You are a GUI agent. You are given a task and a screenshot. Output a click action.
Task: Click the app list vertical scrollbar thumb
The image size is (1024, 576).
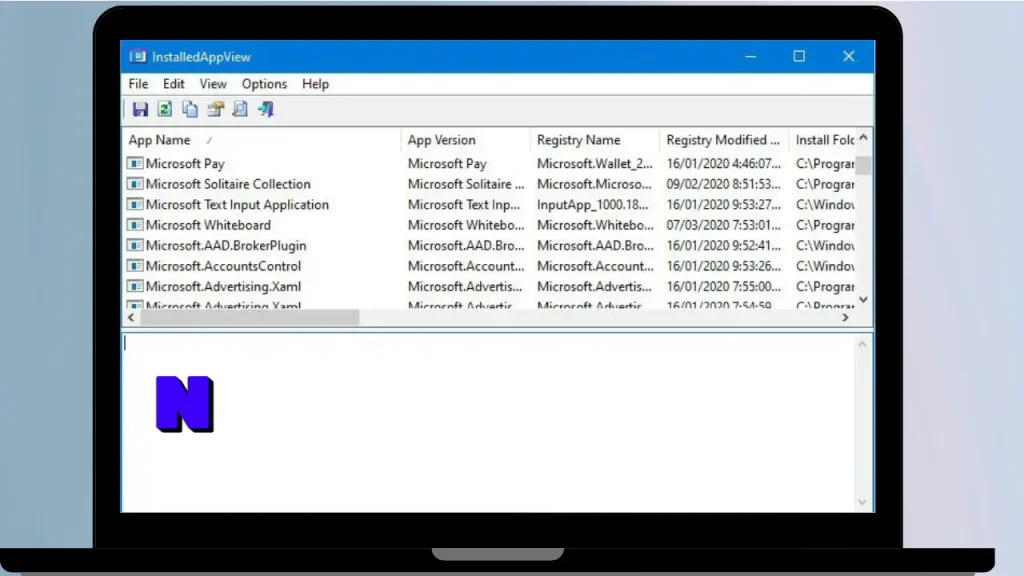[863, 165]
